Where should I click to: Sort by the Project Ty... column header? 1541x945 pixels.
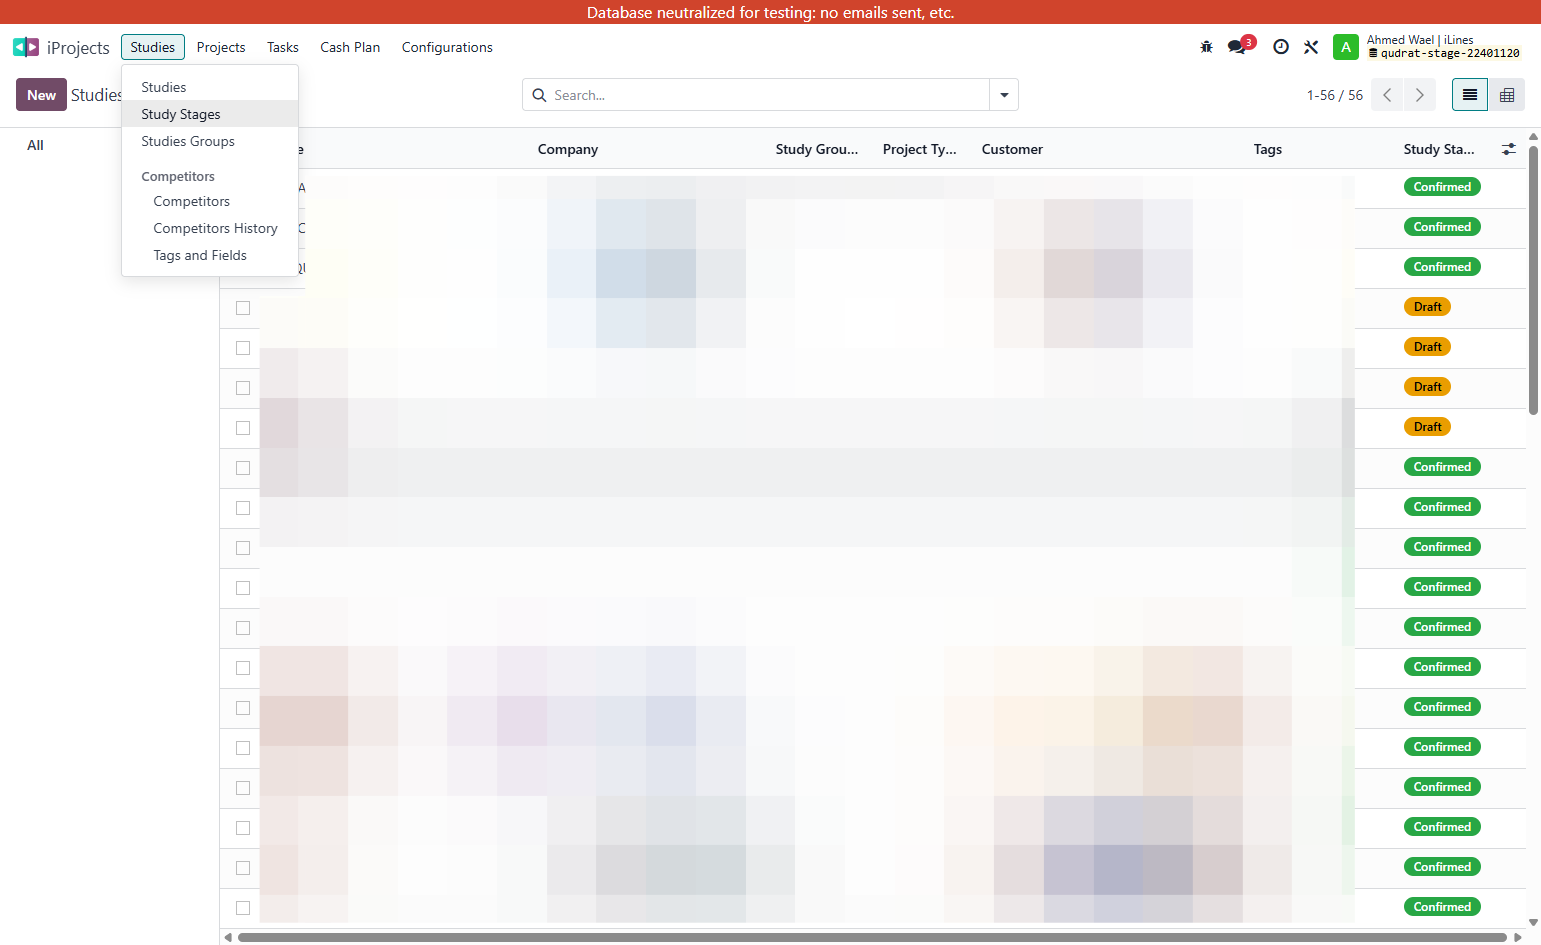pos(920,149)
